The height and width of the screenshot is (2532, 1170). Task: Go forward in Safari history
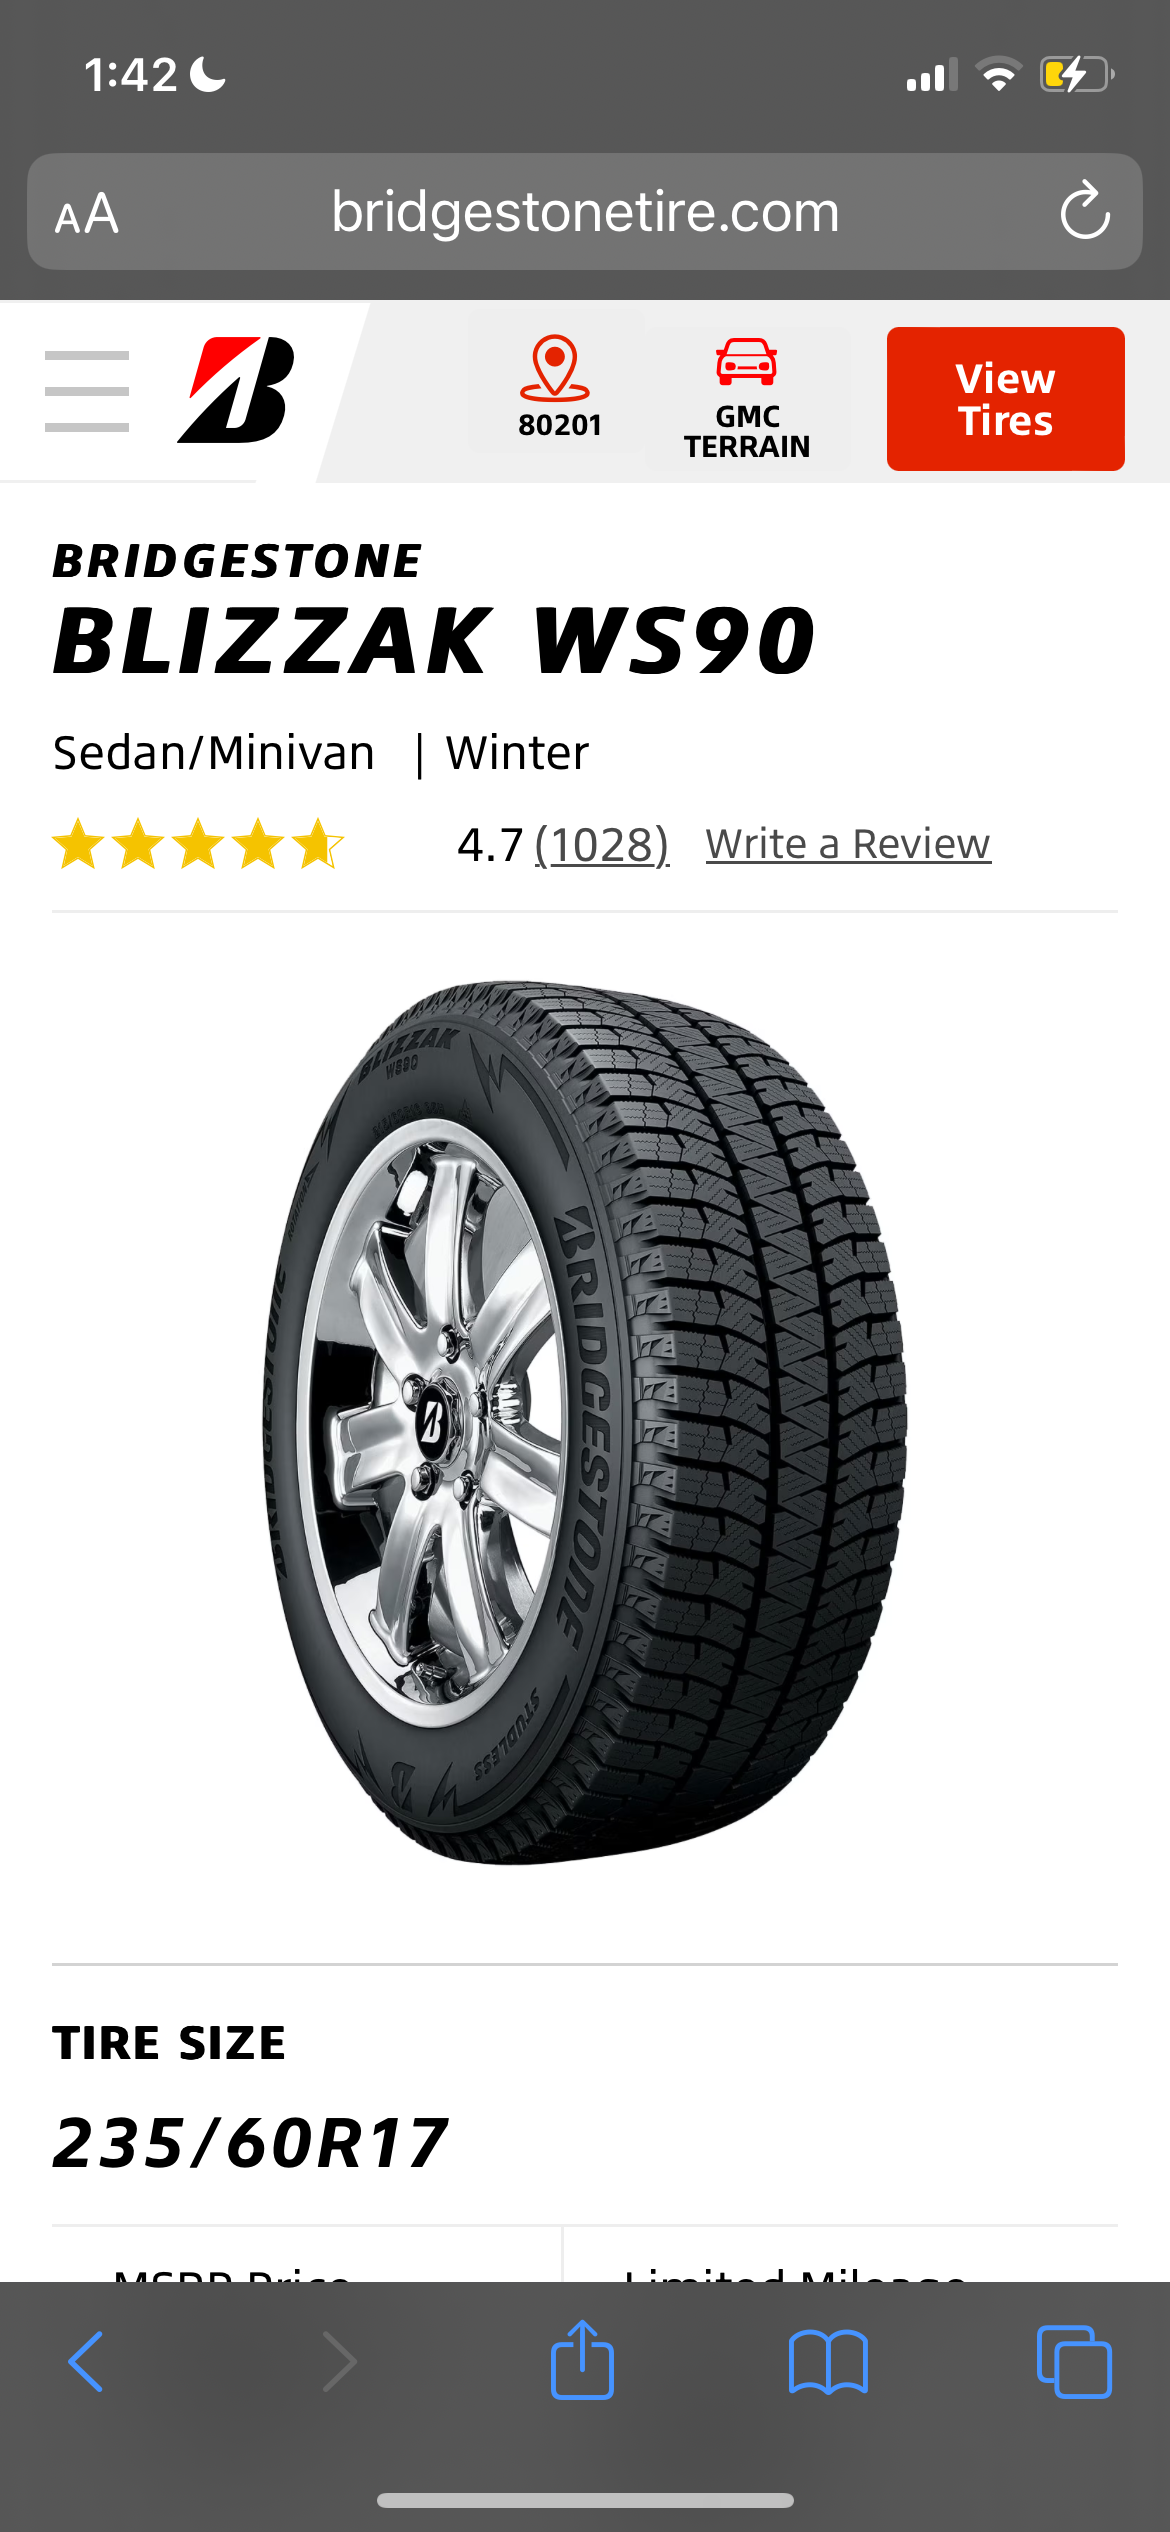point(339,2361)
